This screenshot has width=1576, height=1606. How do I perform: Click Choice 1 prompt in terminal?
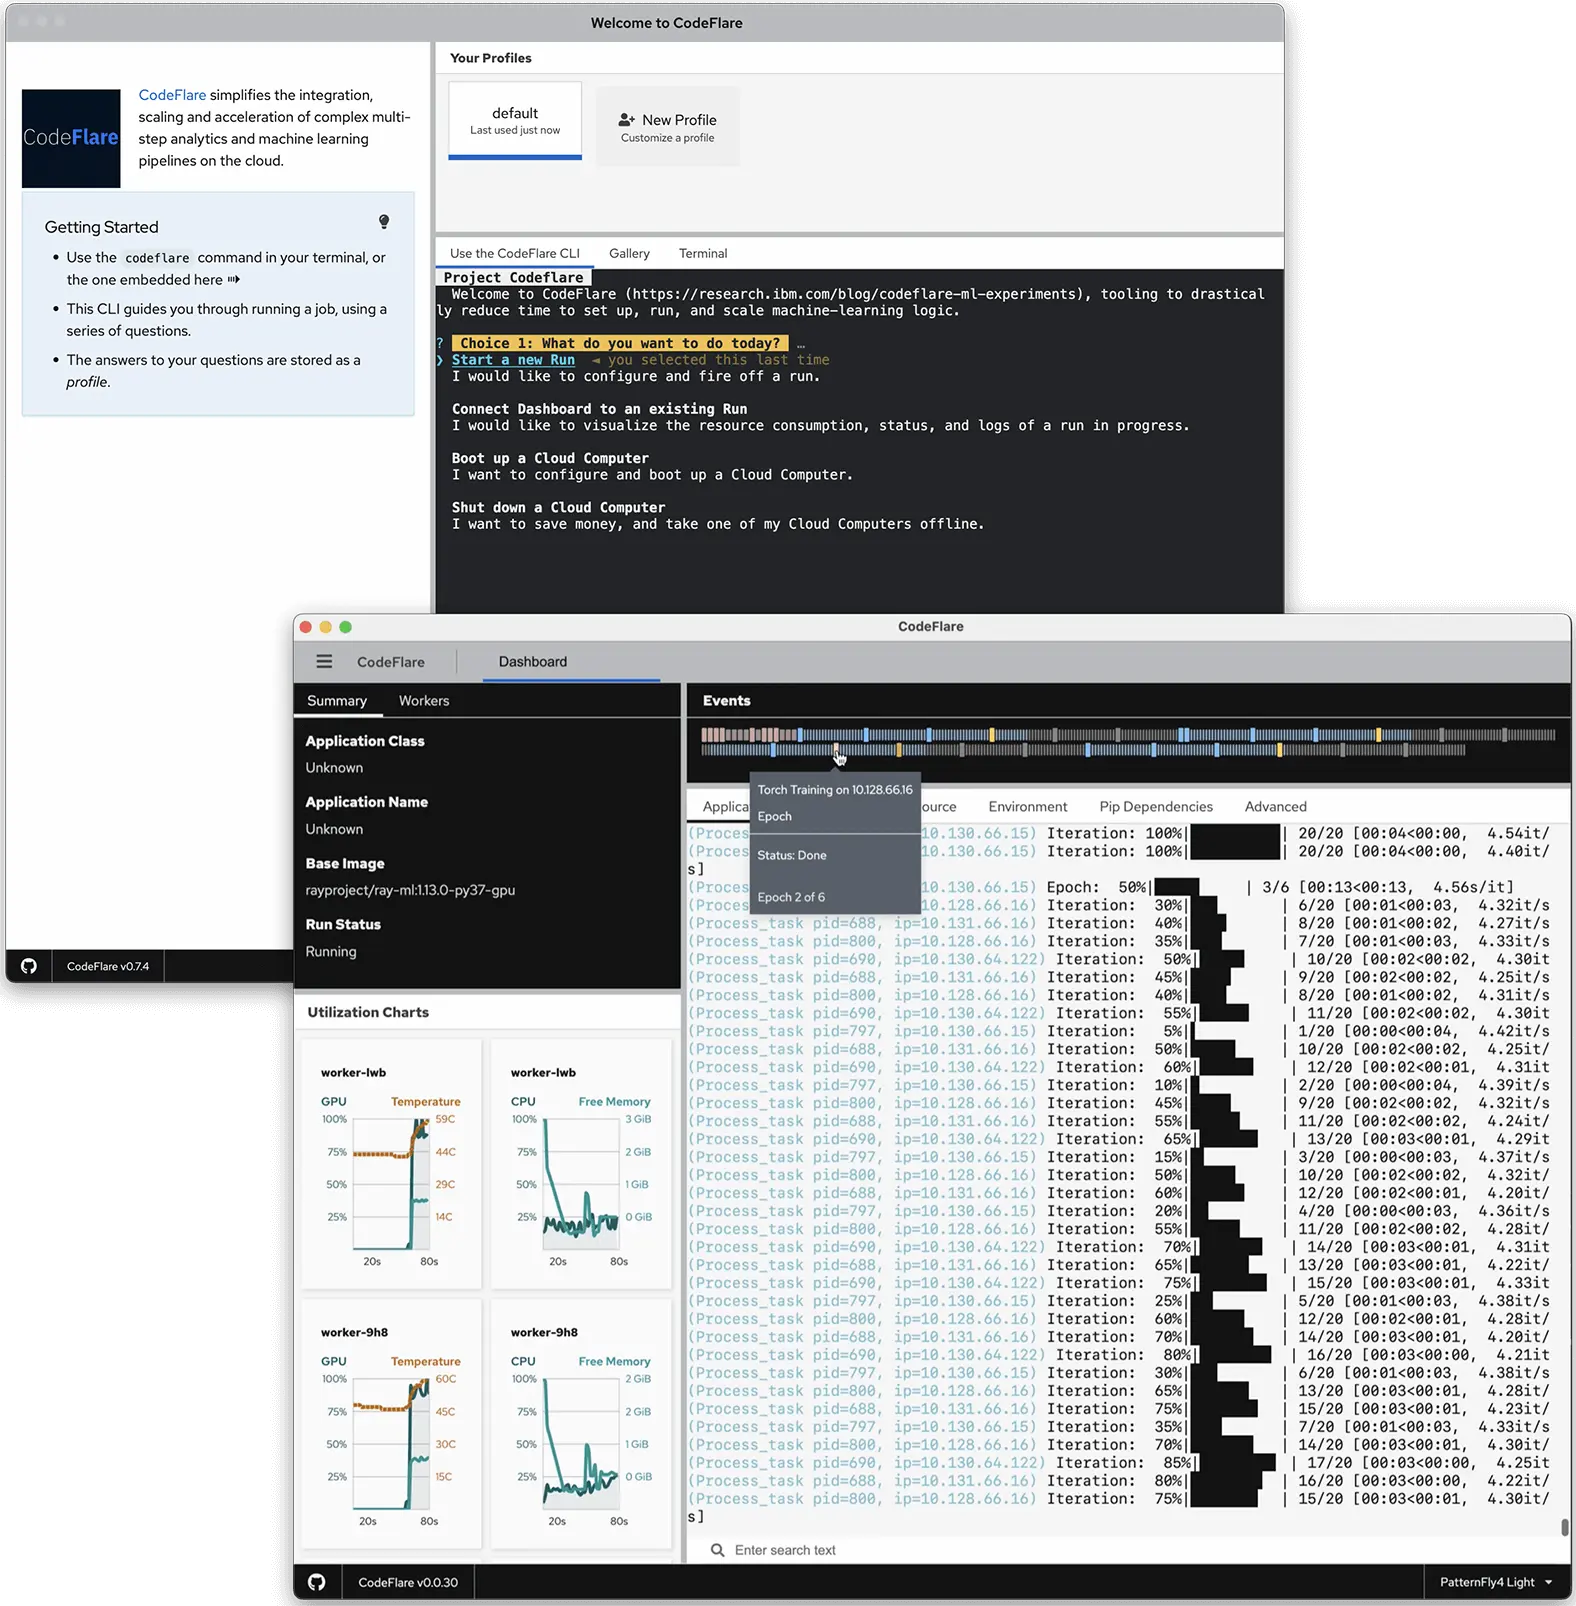click(x=620, y=343)
